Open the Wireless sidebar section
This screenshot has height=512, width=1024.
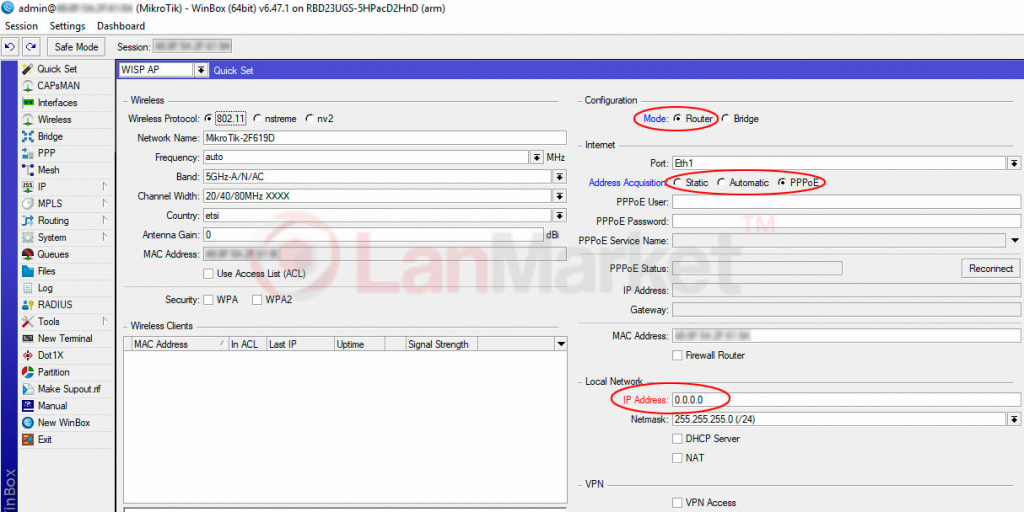tap(54, 120)
